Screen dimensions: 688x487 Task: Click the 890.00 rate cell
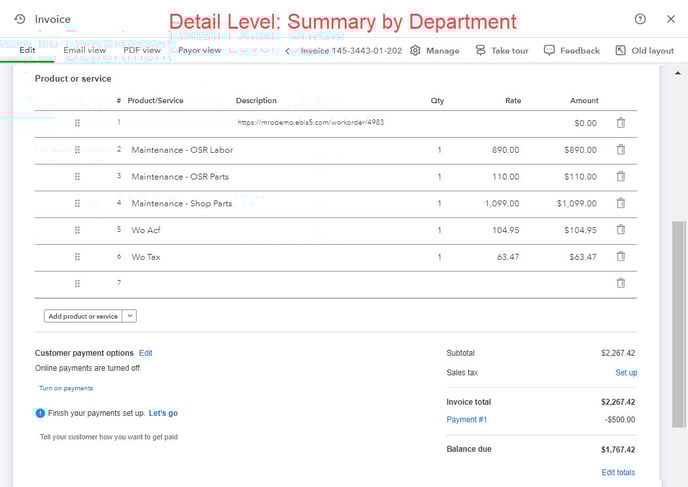[505, 150]
